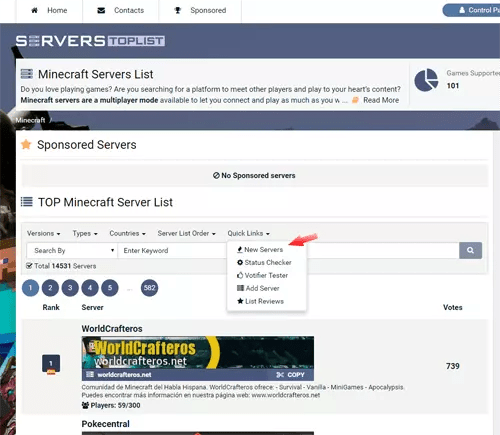Click the server list icon beside worldcrafteros.net
500x435 pixels.
90,375
